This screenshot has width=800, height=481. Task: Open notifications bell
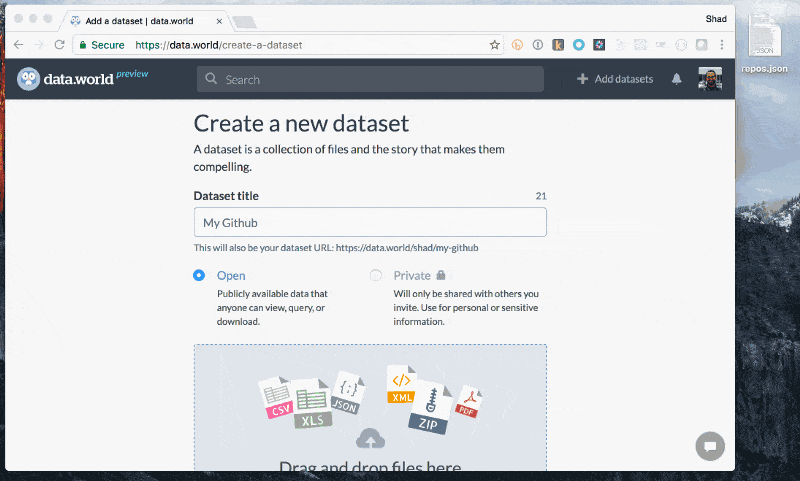point(677,79)
